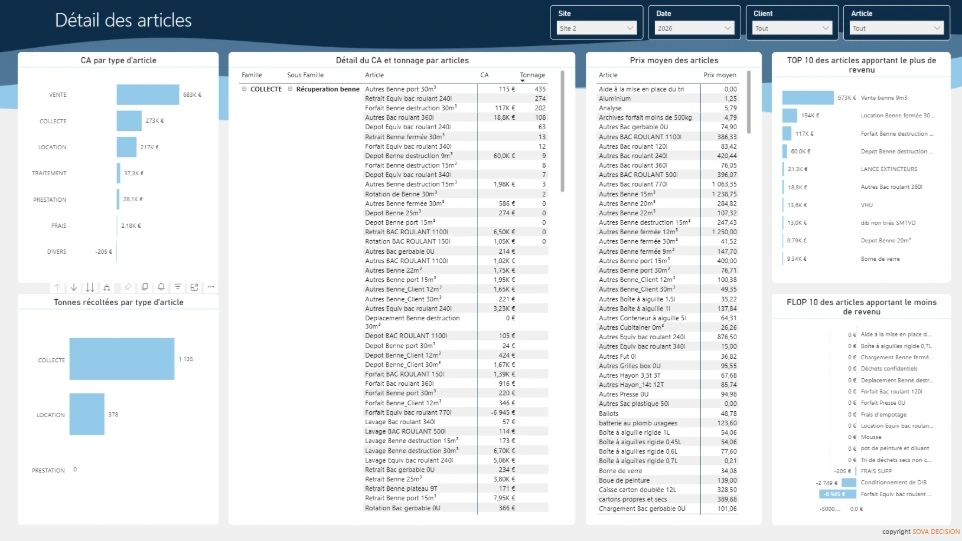This screenshot has width=962, height=541.
Task: Click the sort arrow under Tonnage header
Action: [x=523, y=80]
